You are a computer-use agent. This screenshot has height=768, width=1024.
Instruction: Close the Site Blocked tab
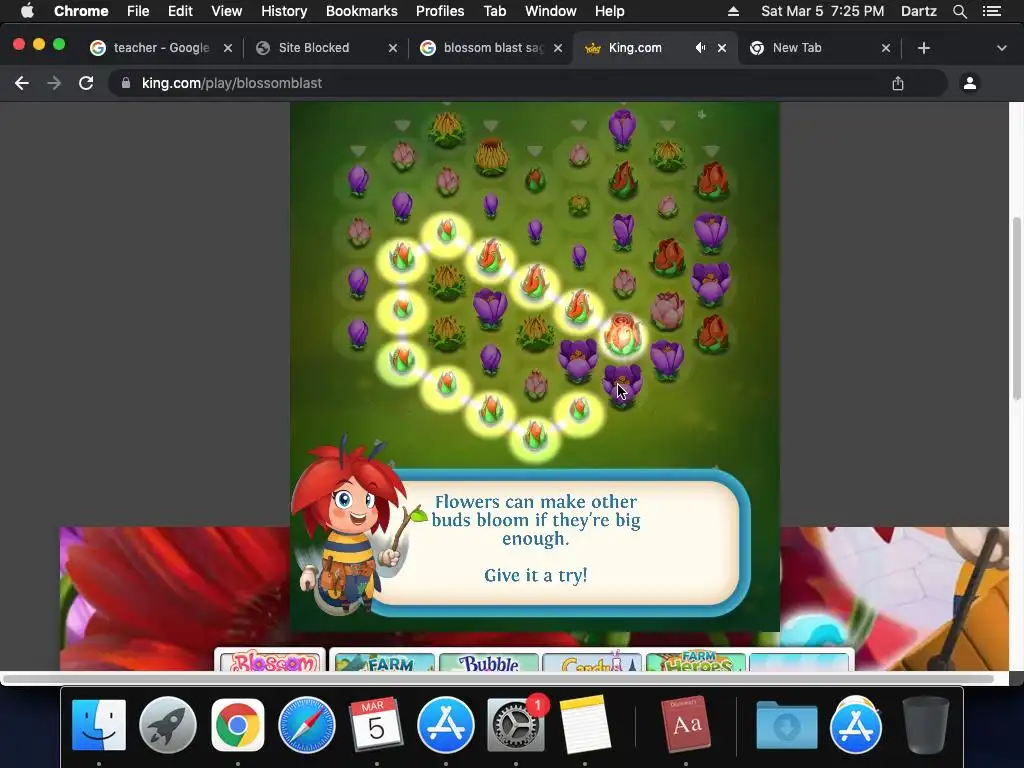(392, 48)
